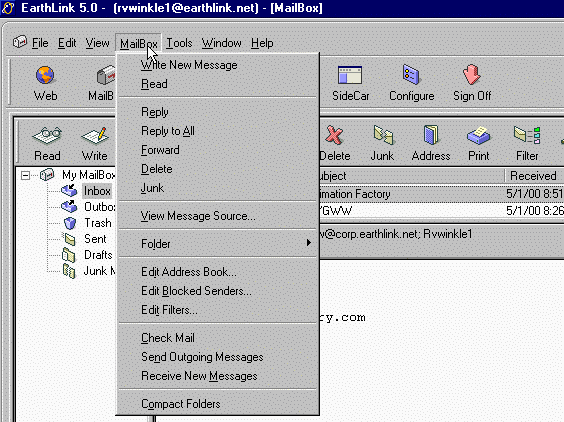
Task: Open the View menu
Action: 97,43
